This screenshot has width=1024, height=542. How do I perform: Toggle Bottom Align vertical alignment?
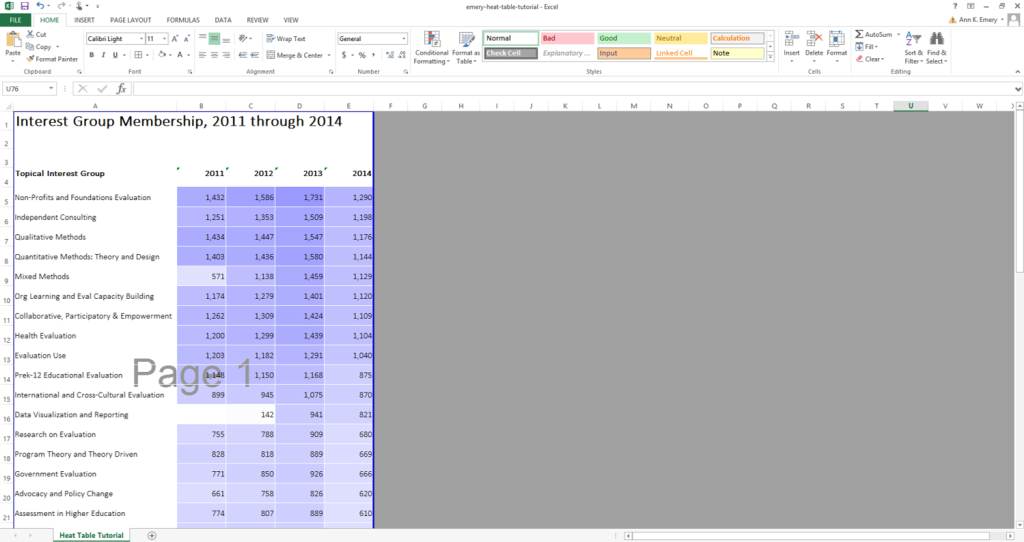click(x=226, y=39)
